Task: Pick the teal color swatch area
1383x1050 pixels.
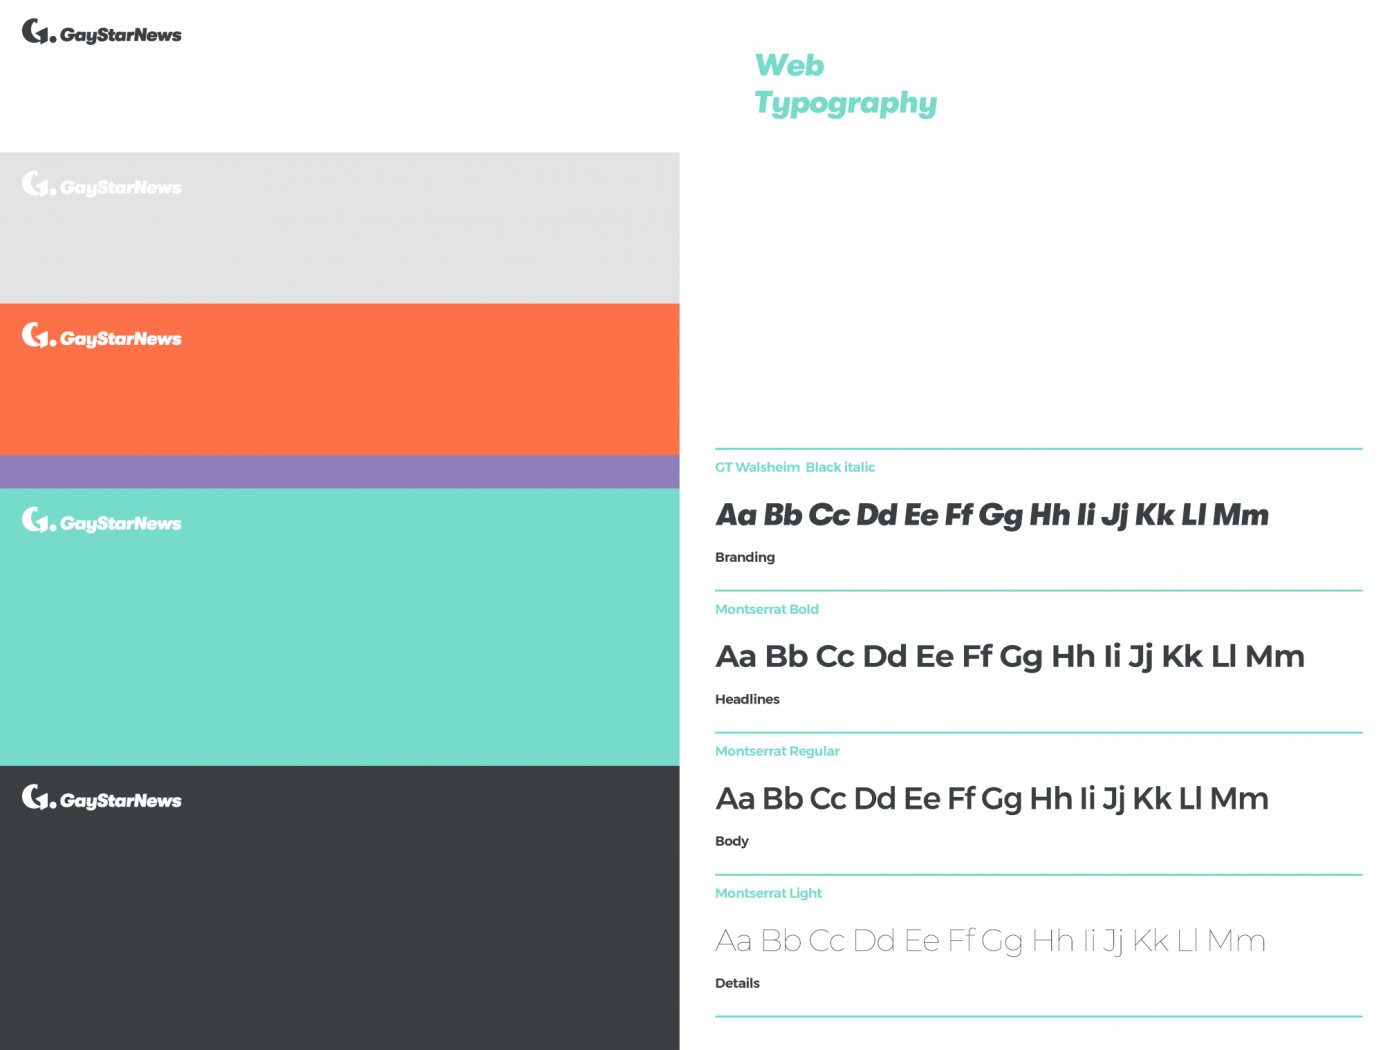Action: [339, 650]
